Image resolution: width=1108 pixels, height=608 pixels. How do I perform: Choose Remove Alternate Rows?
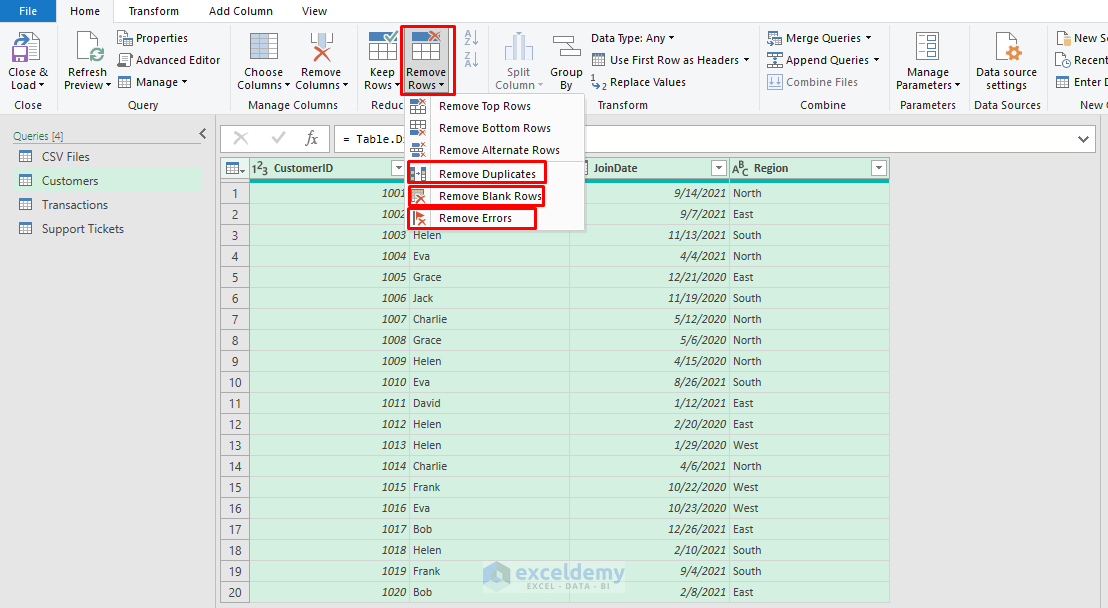click(495, 150)
